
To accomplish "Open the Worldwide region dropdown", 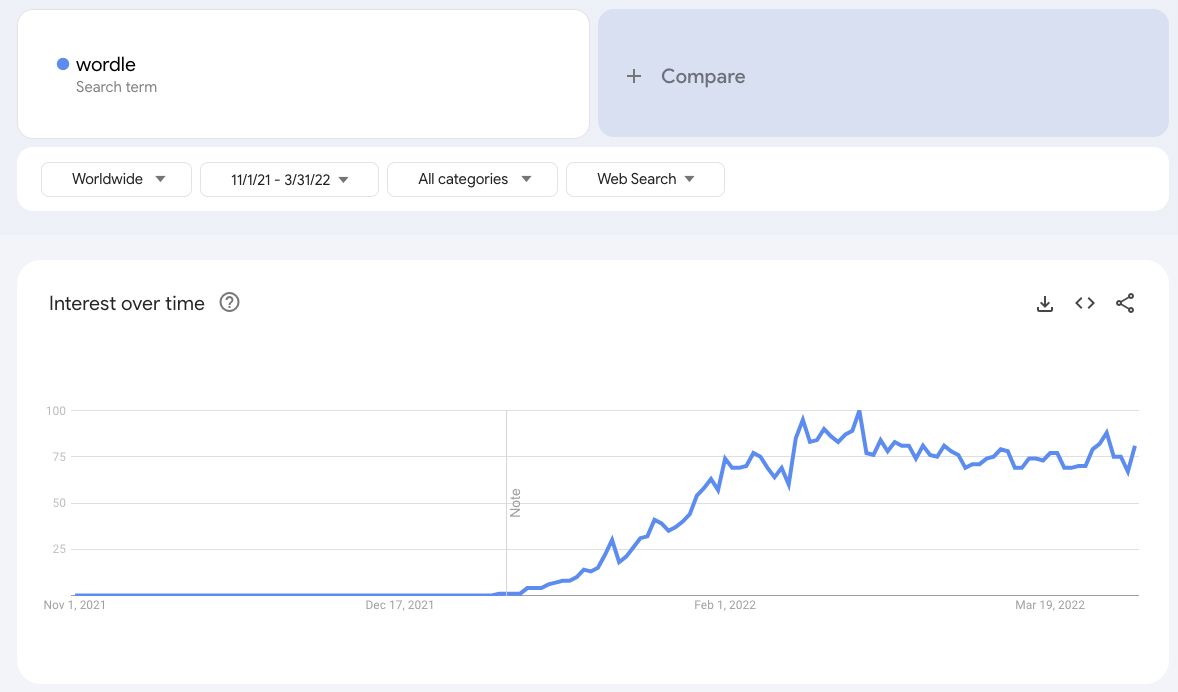I will (x=116, y=180).
